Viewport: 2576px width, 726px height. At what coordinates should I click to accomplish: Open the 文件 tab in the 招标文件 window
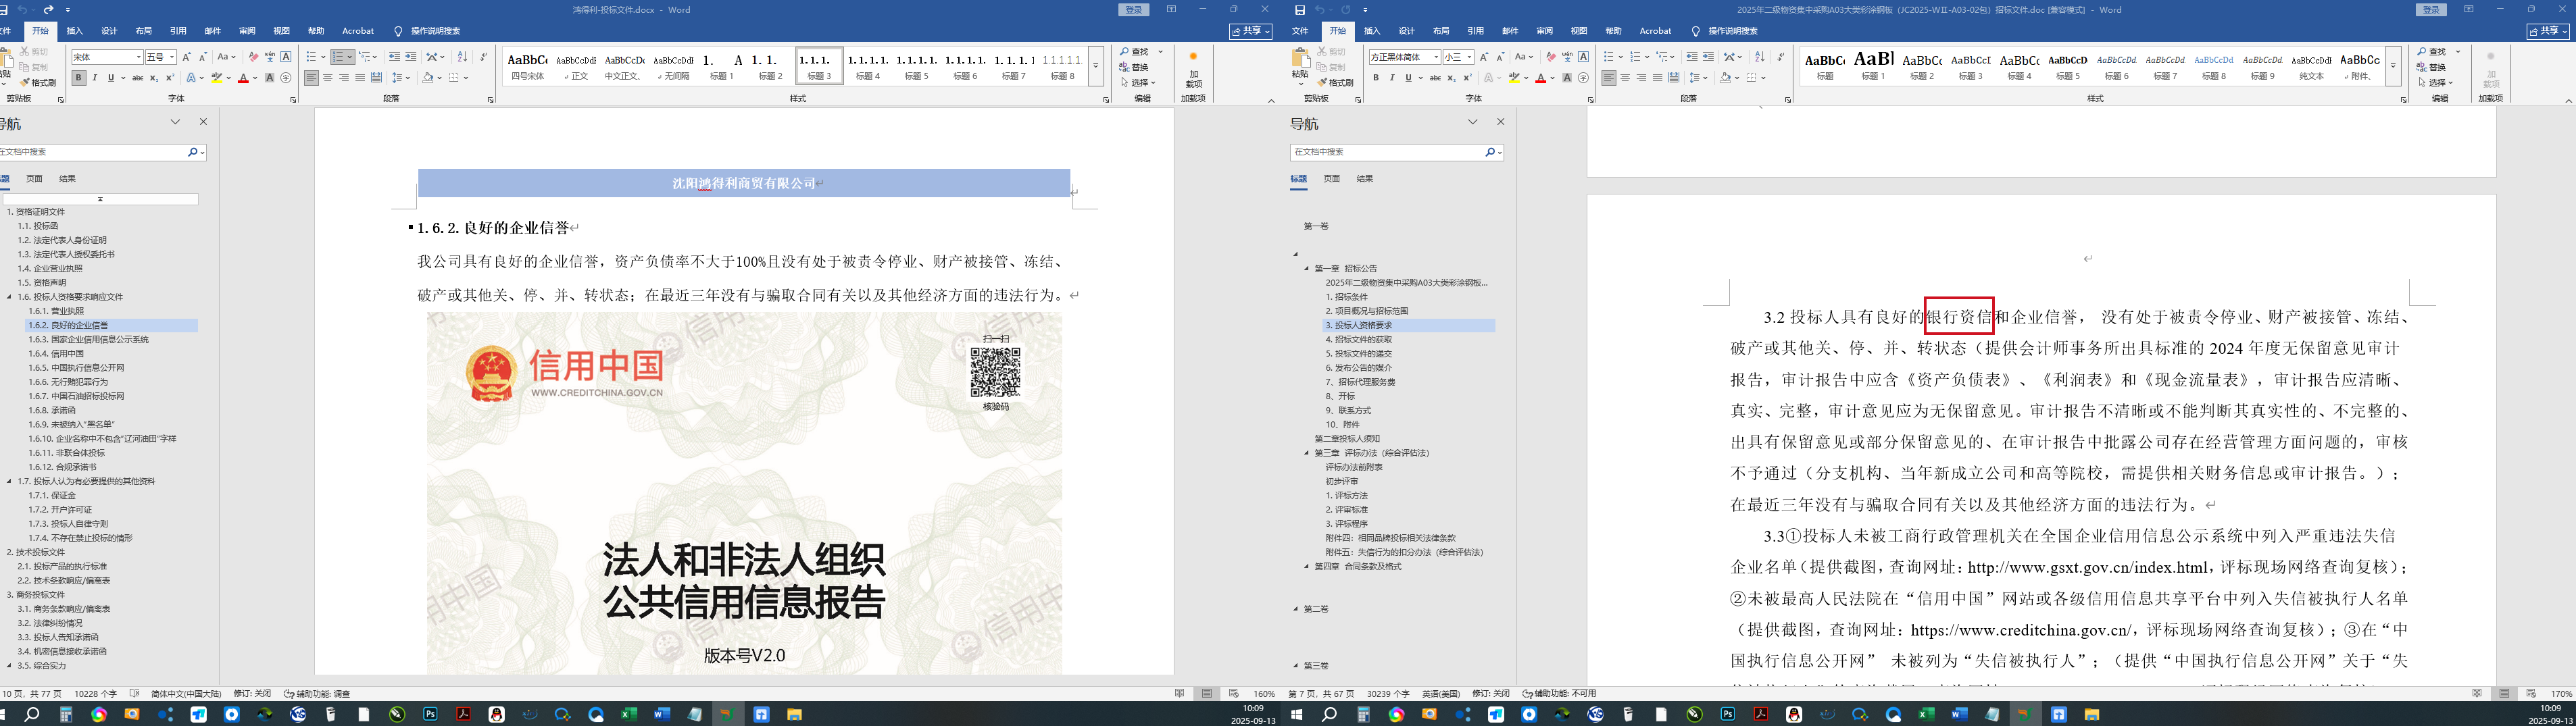(x=1300, y=31)
